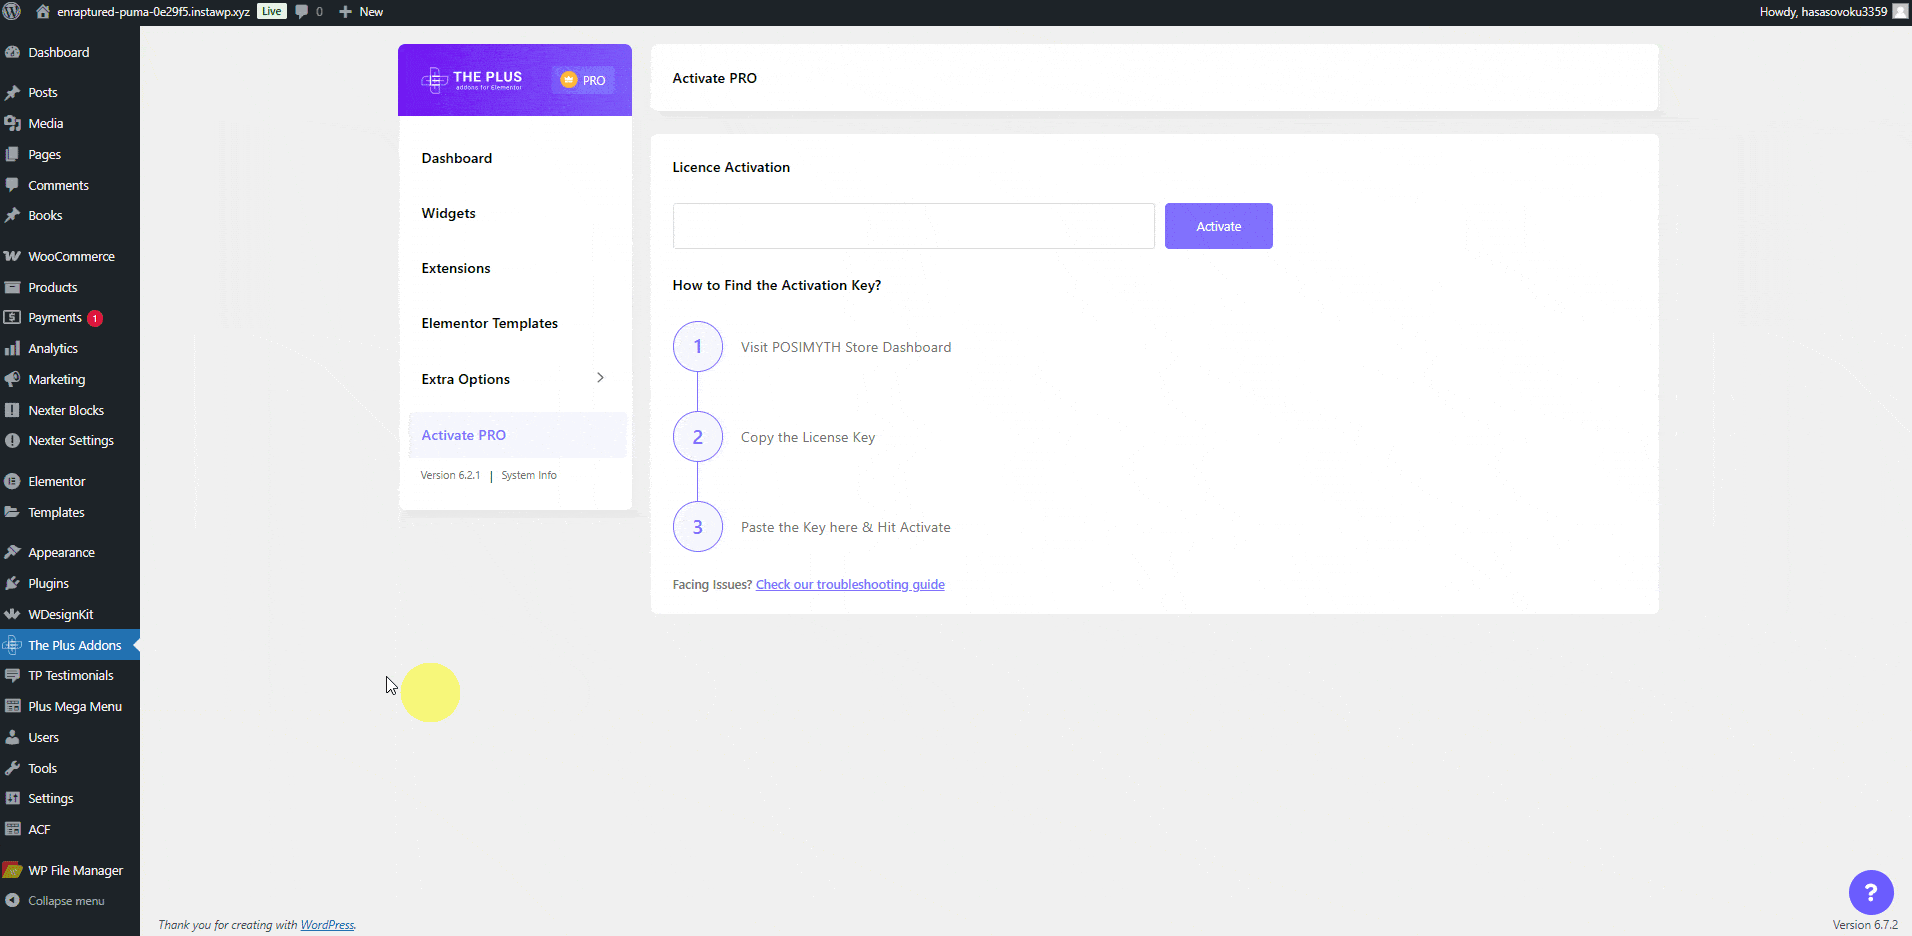Viewport: 1912px width, 936px height.
Task: Click the WooCommerce icon
Action: pyautogui.click(x=12, y=256)
